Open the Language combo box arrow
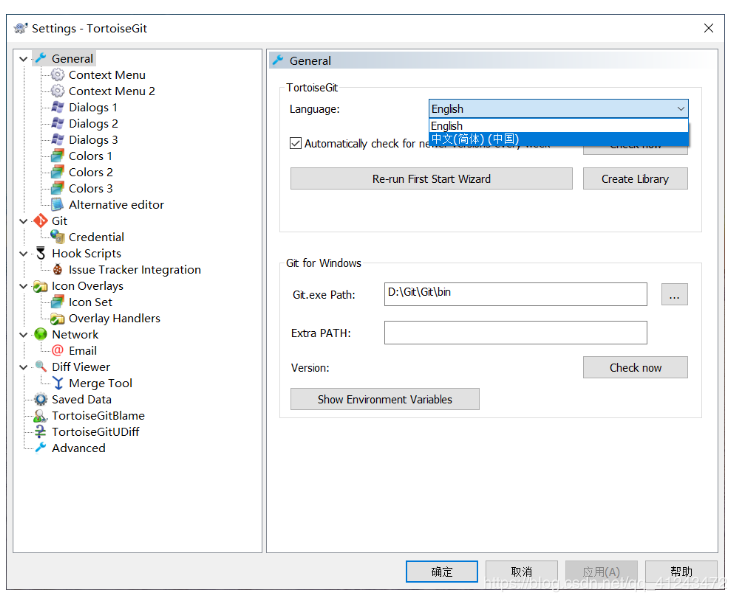The height and width of the screenshot is (602, 737). tap(681, 109)
